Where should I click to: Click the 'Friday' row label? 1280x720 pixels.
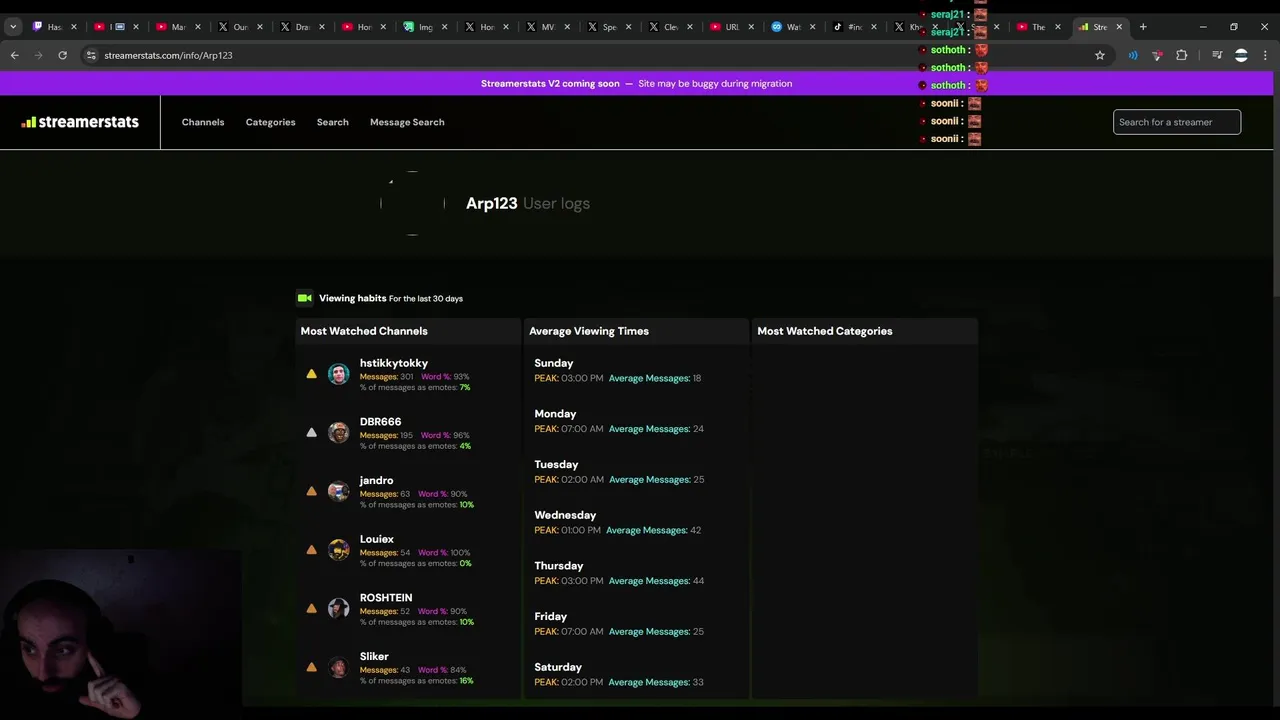click(x=550, y=617)
